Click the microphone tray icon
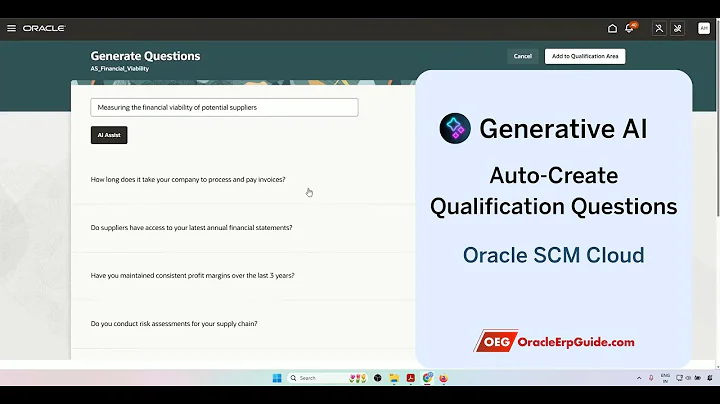This screenshot has width=720, height=404. (x=651, y=378)
